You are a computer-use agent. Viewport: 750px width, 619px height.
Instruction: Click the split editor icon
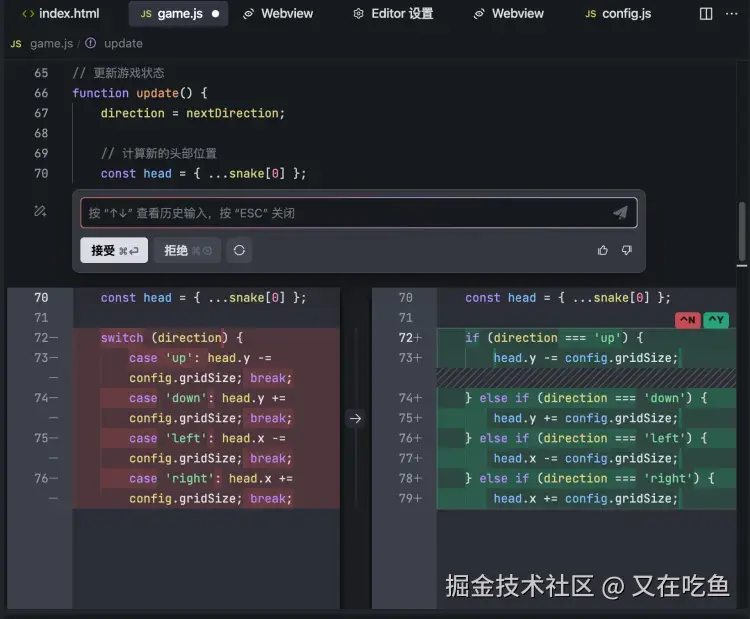click(706, 13)
